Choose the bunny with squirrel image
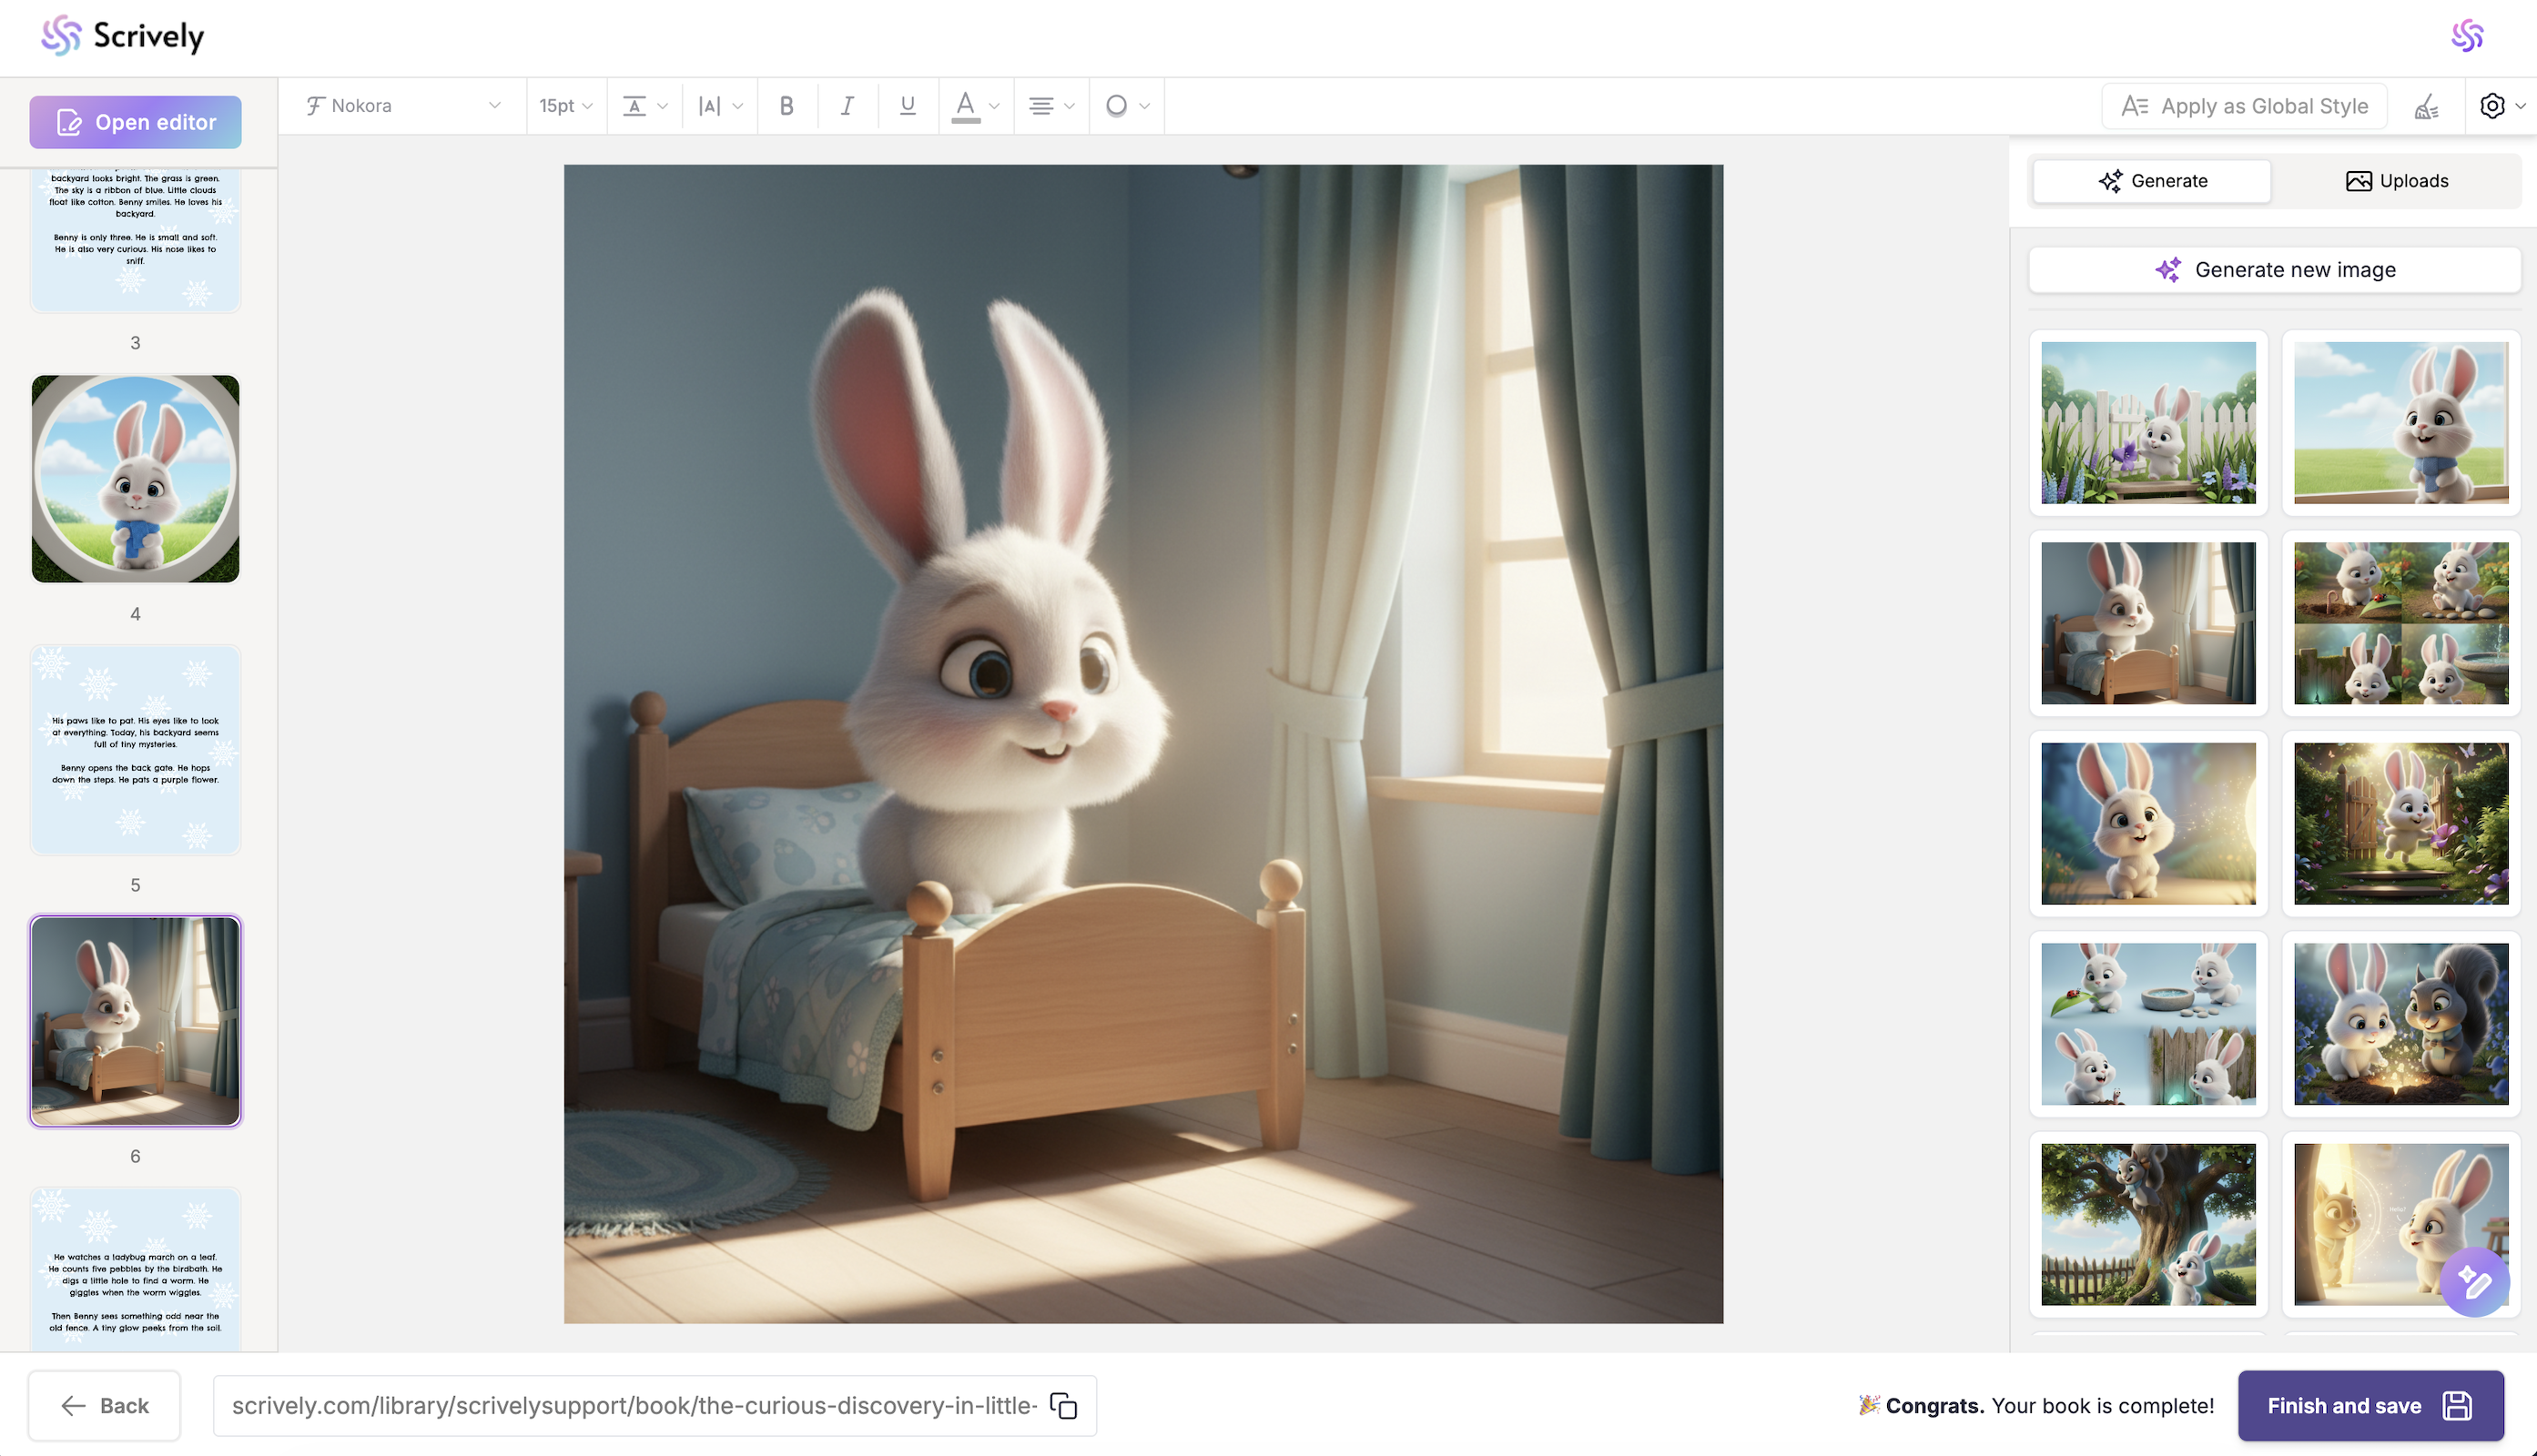This screenshot has height=1456, width=2537. click(2400, 1024)
